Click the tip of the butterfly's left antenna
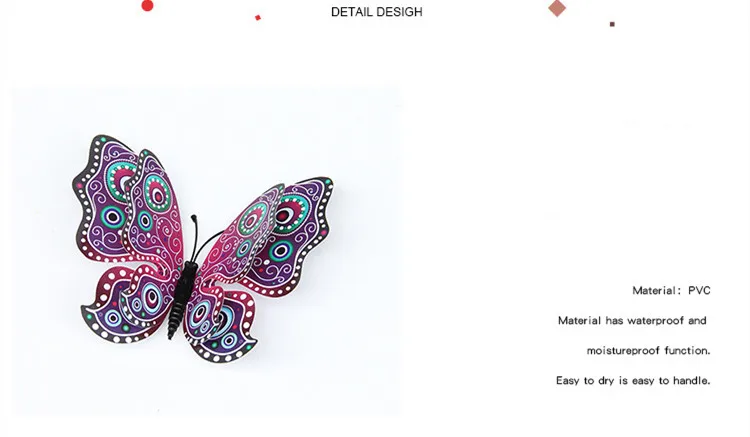The image size is (750, 437). (x=193, y=218)
